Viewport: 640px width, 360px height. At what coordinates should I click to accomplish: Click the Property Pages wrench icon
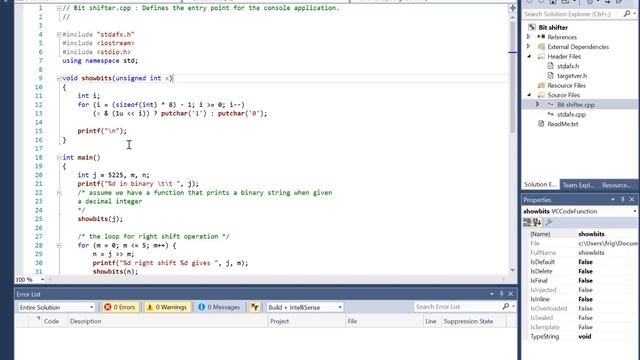[549, 222]
